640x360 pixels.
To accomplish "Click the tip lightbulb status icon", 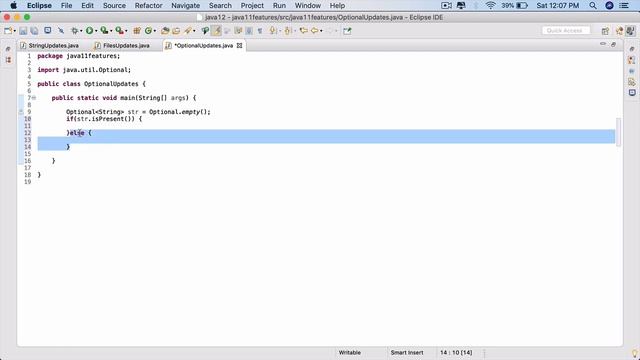I will point(634,353).
